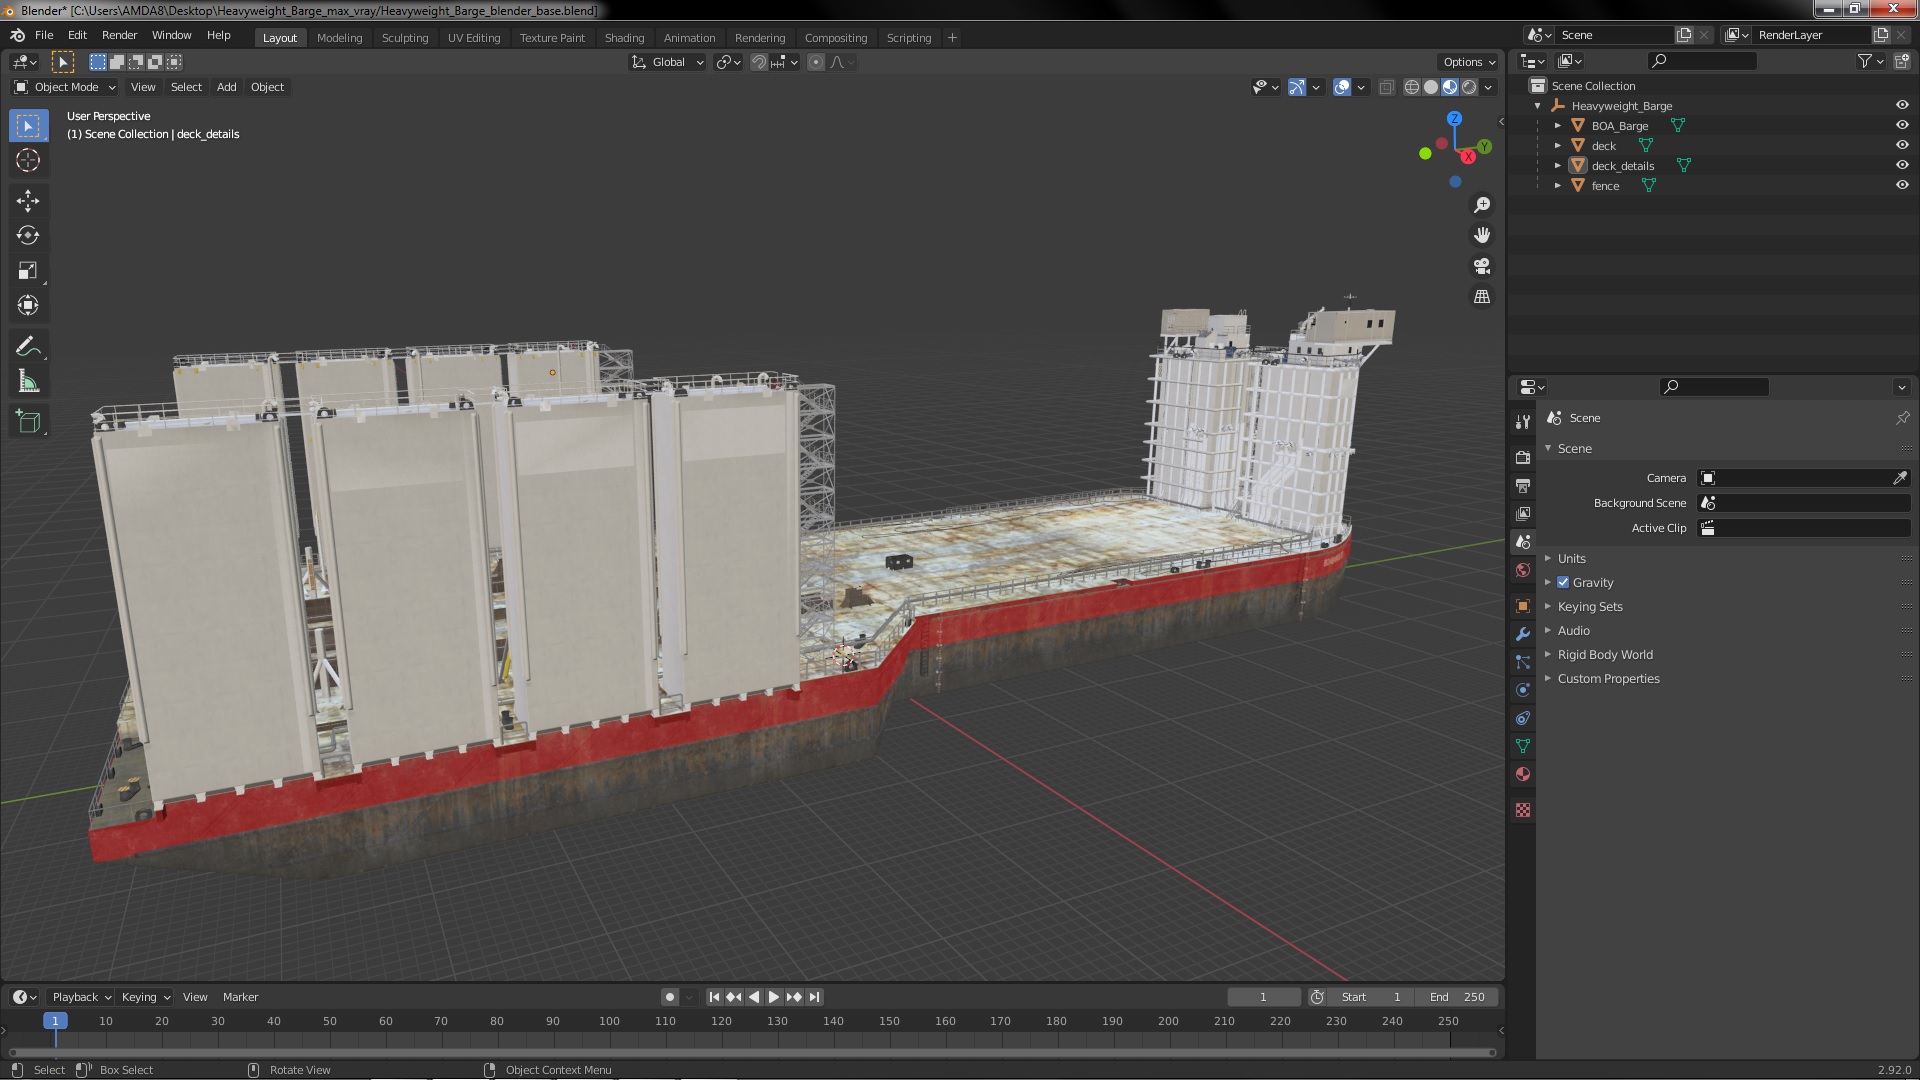Open the Modifier properties wrench tab
Image resolution: width=1920 pixels, height=1080 pixels.
1523,634
